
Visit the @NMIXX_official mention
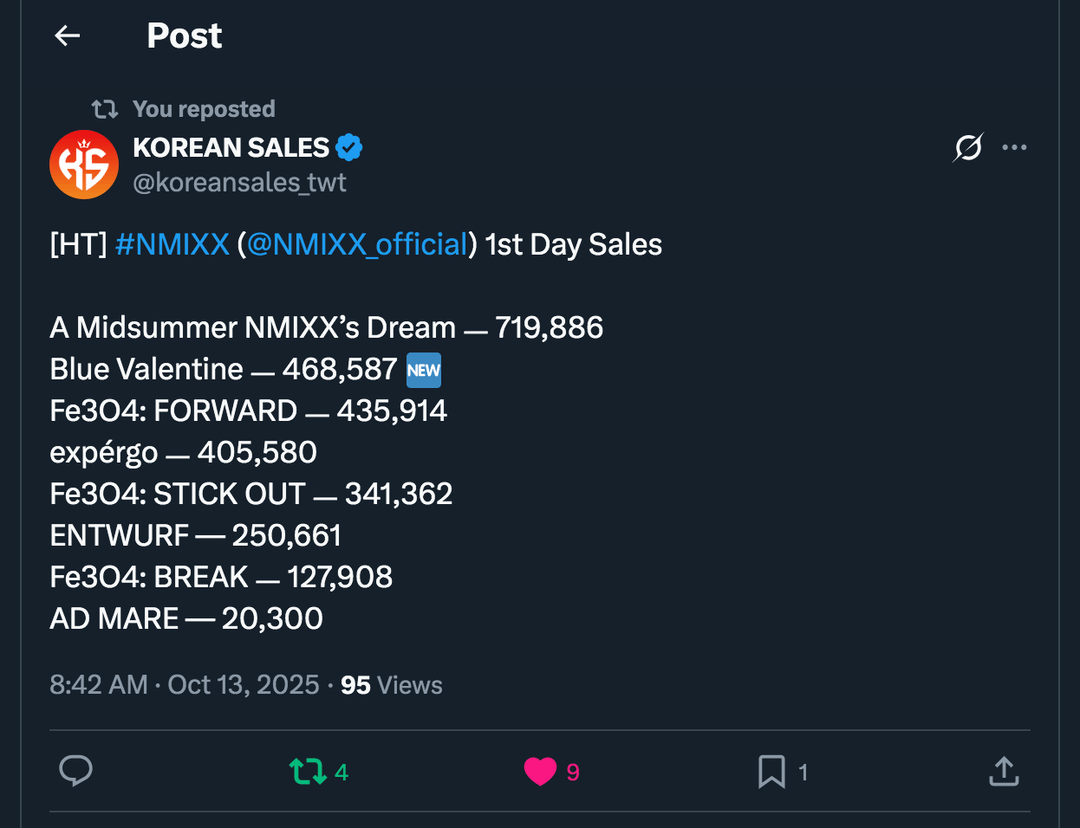point(357,245)
